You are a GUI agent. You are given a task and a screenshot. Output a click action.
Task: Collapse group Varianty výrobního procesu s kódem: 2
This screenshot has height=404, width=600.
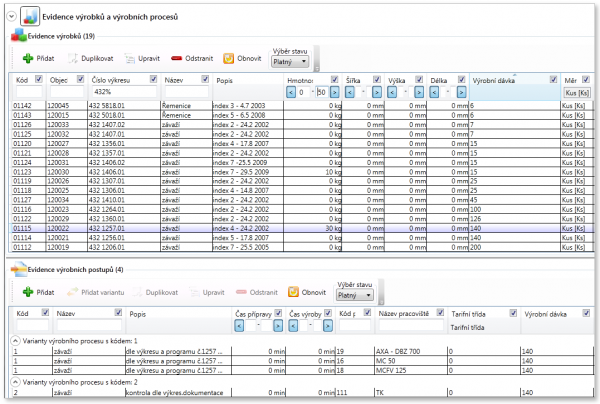point(14,381)
